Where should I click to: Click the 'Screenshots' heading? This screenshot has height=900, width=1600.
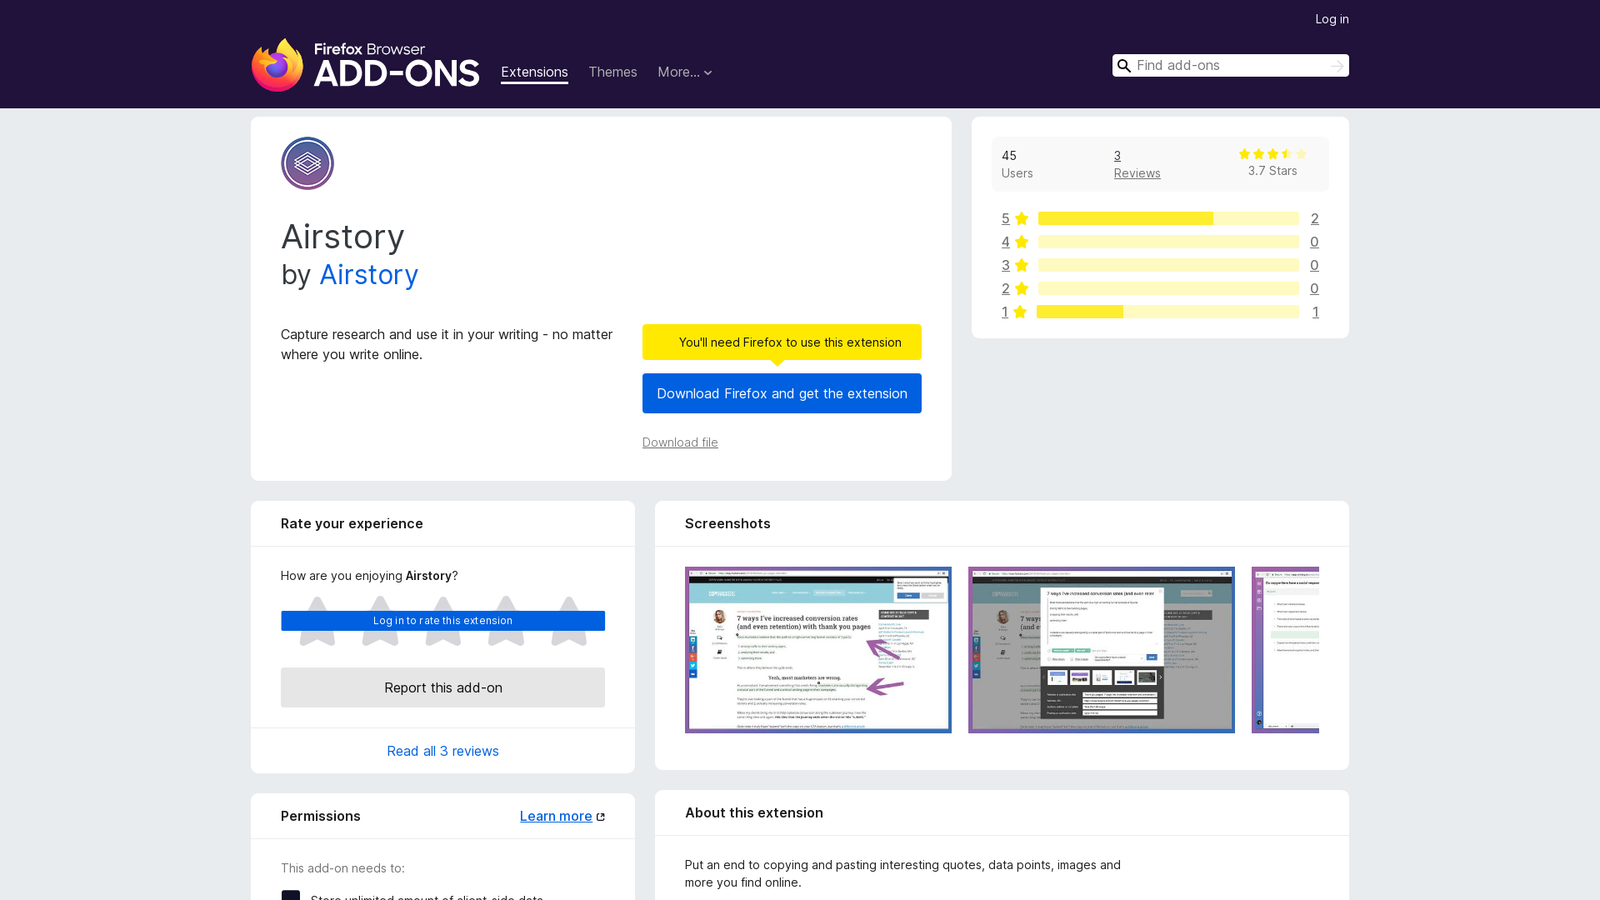pyautogui.click(x=727, y=524)
